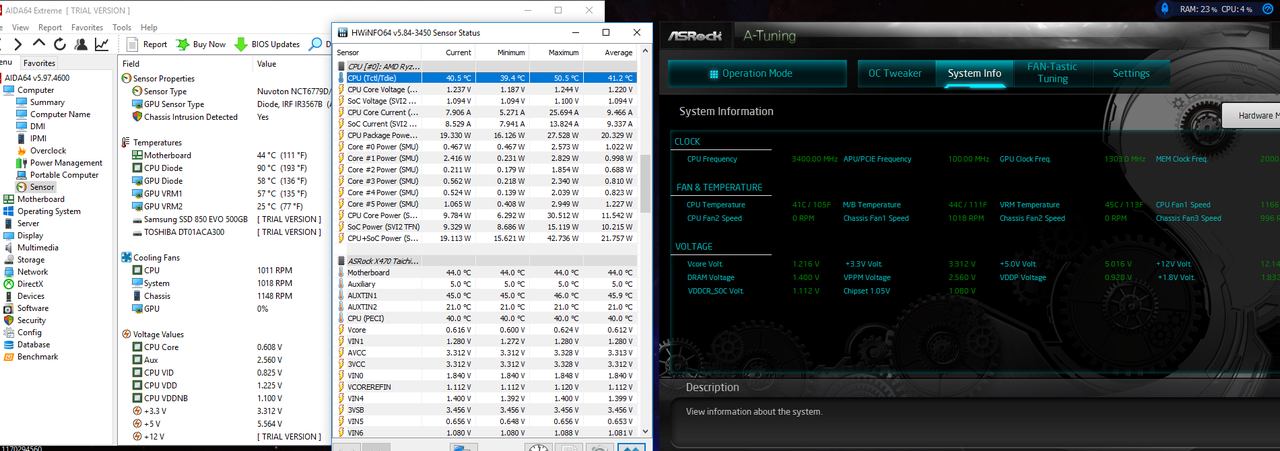The height and width of the screenshot is (451, 1280).
Task: Click Chassis Intrusion Detected row
Action: pos(225,116)
